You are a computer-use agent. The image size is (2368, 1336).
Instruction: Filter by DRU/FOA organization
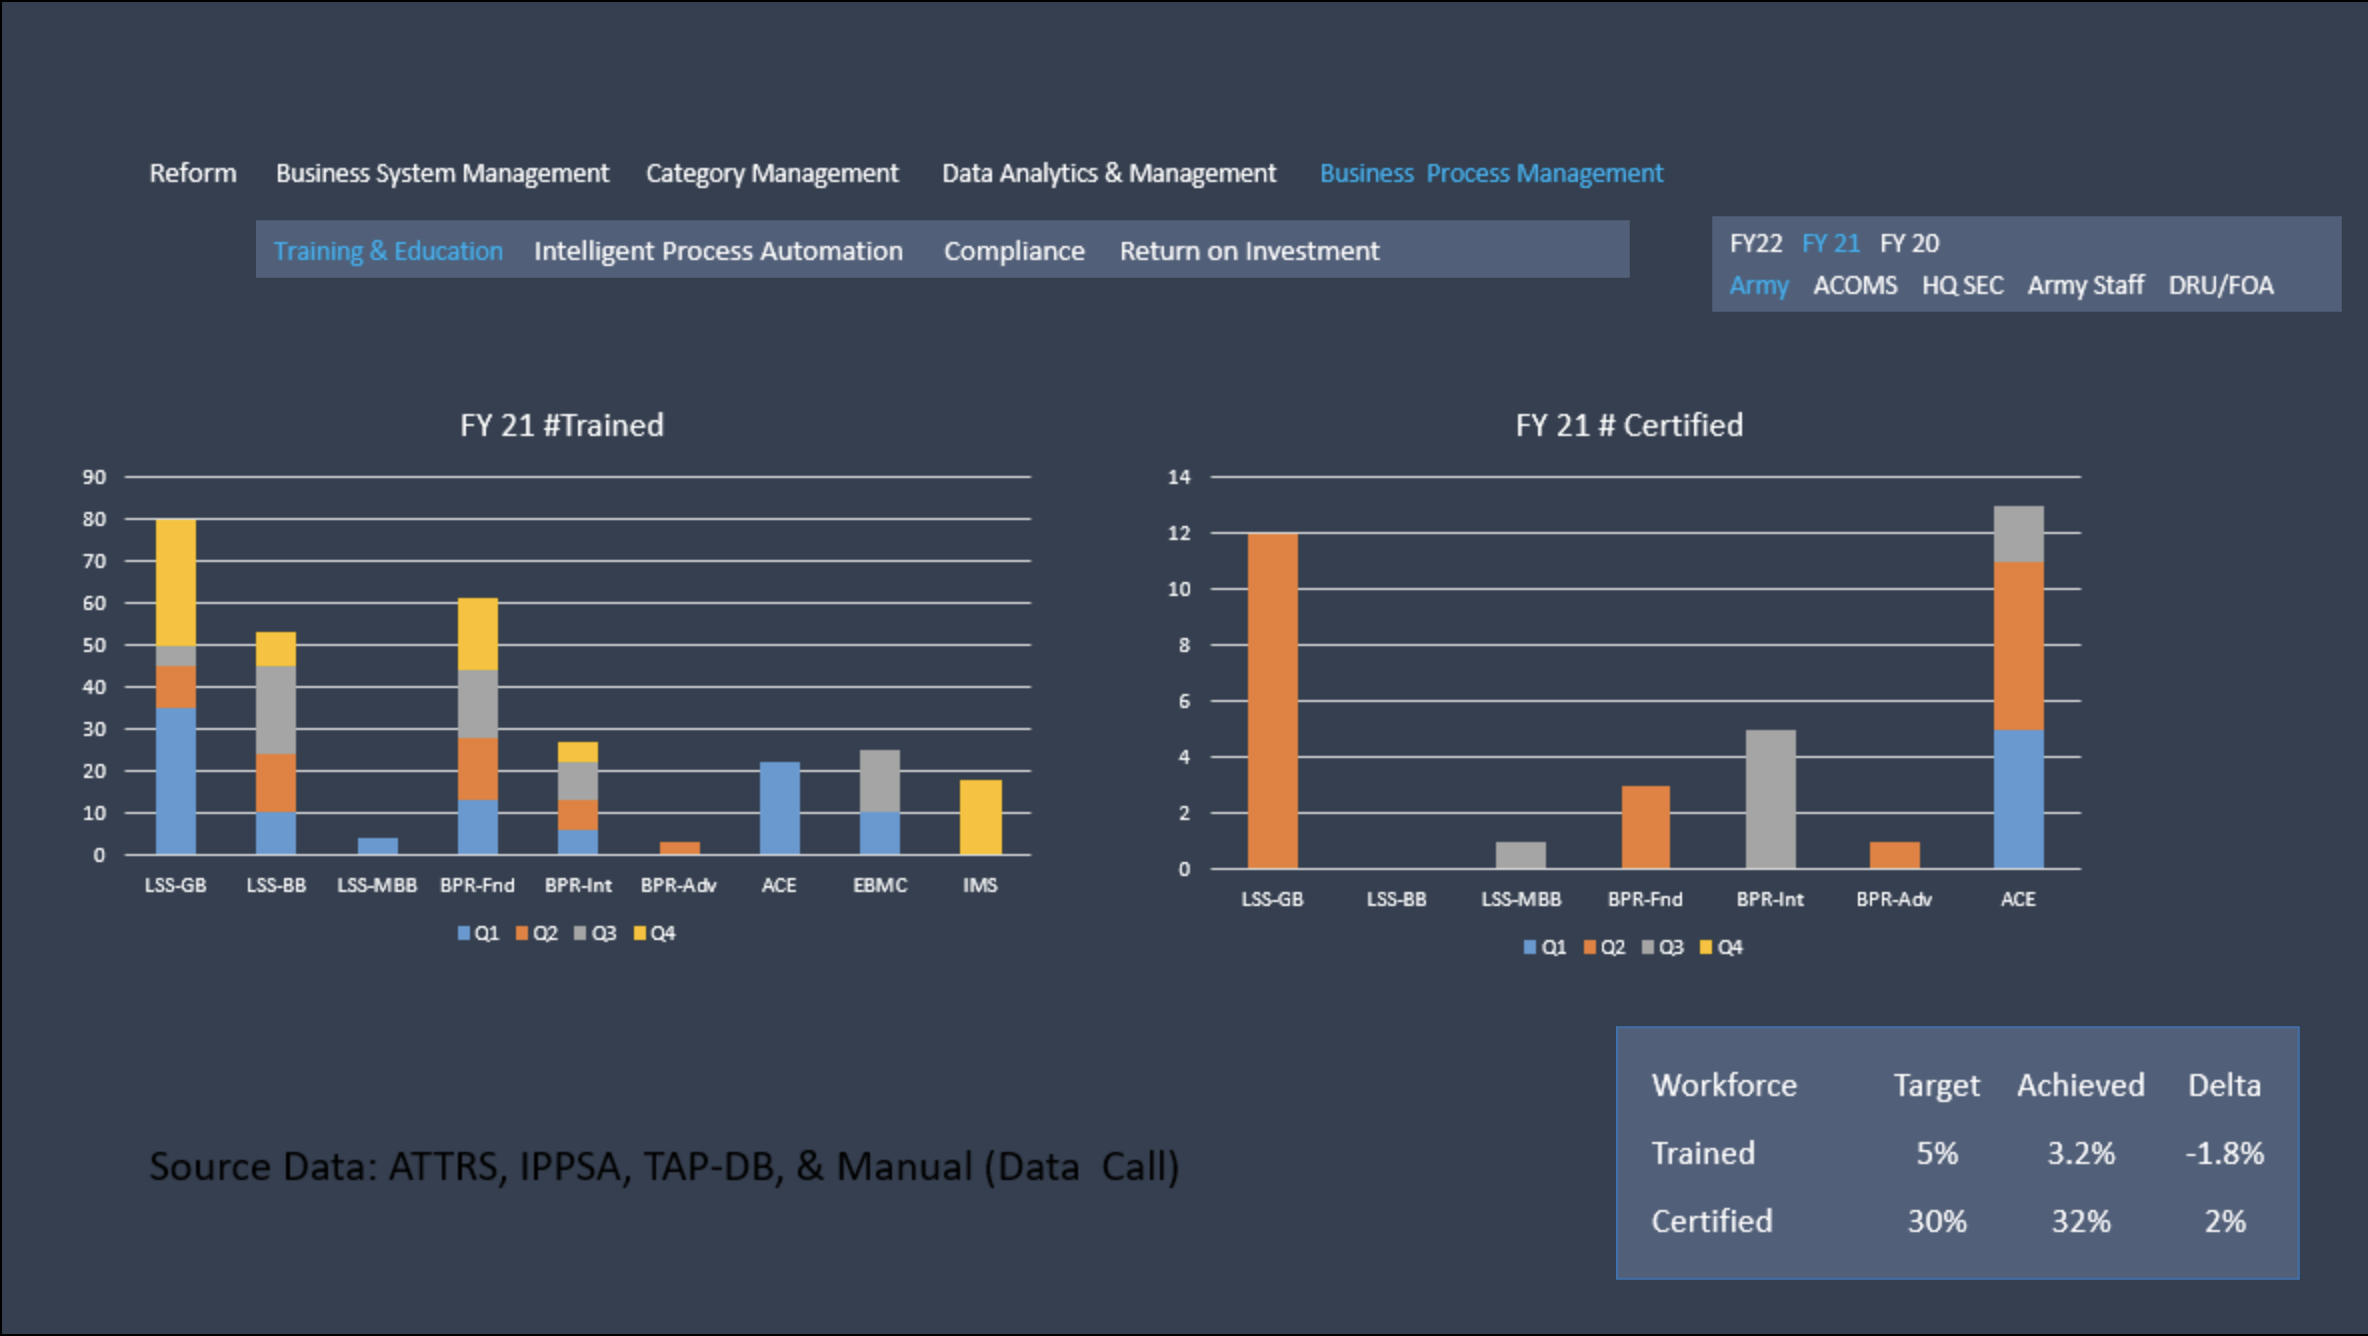pos(2220,286)
